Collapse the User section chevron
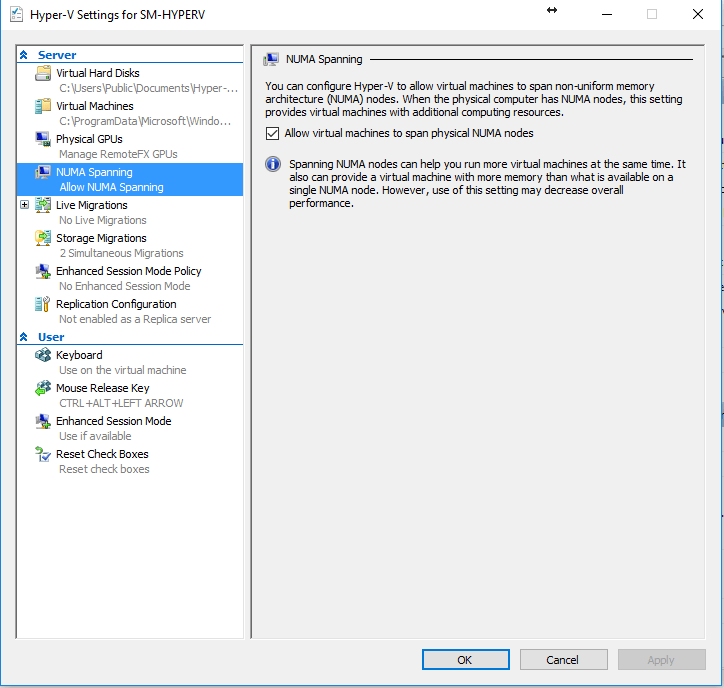The height and width of the screenshot is (688, 724). [x=24, y=337]
